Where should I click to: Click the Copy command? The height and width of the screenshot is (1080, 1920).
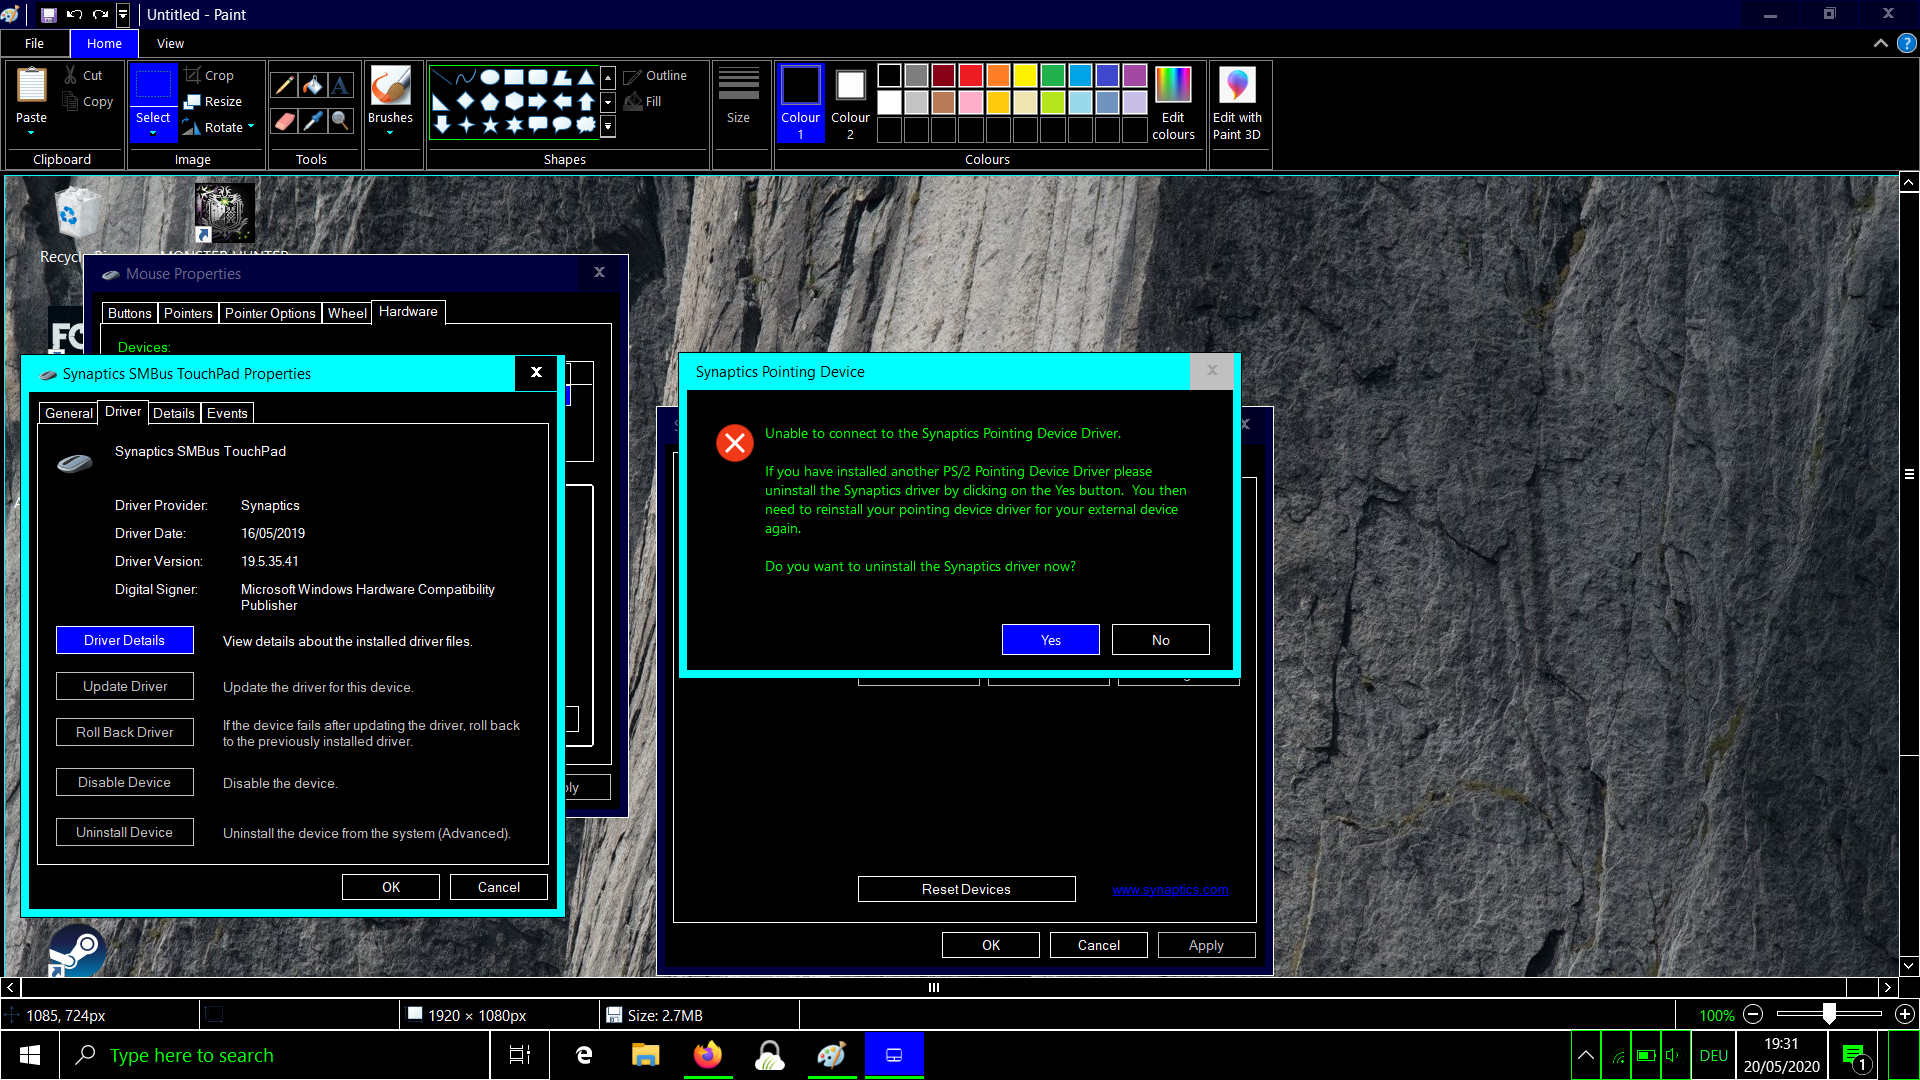coord(87,101)
